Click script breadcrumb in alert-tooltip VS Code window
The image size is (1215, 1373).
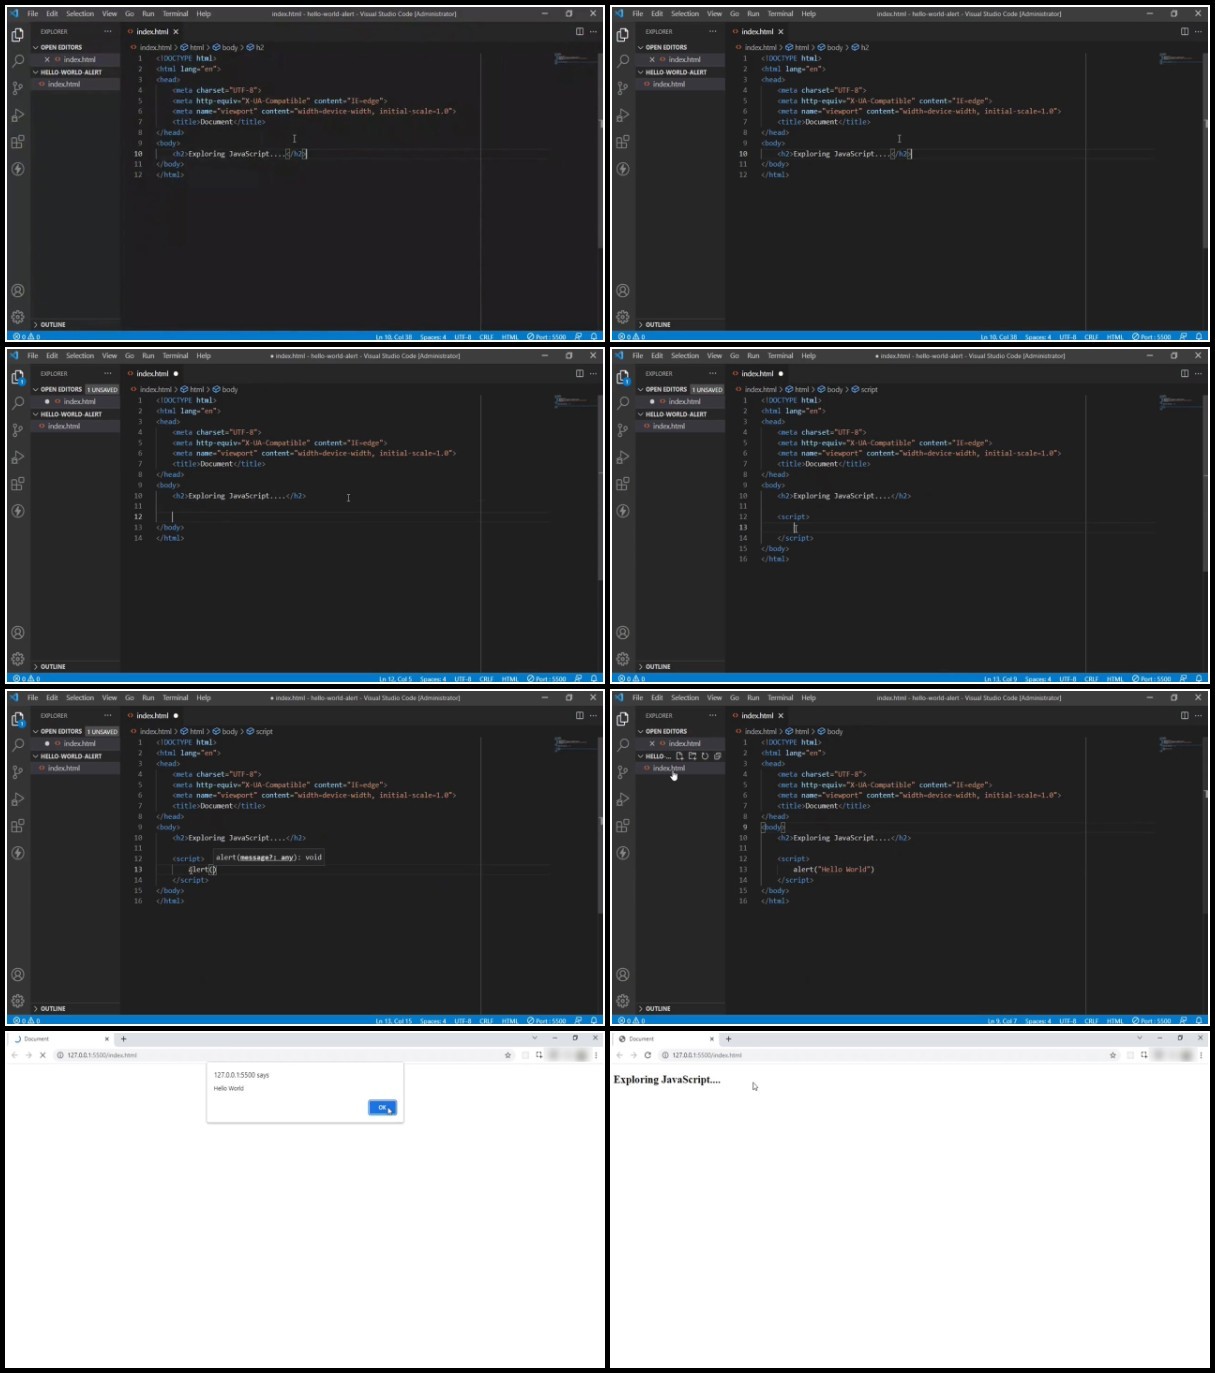point(260,731)
